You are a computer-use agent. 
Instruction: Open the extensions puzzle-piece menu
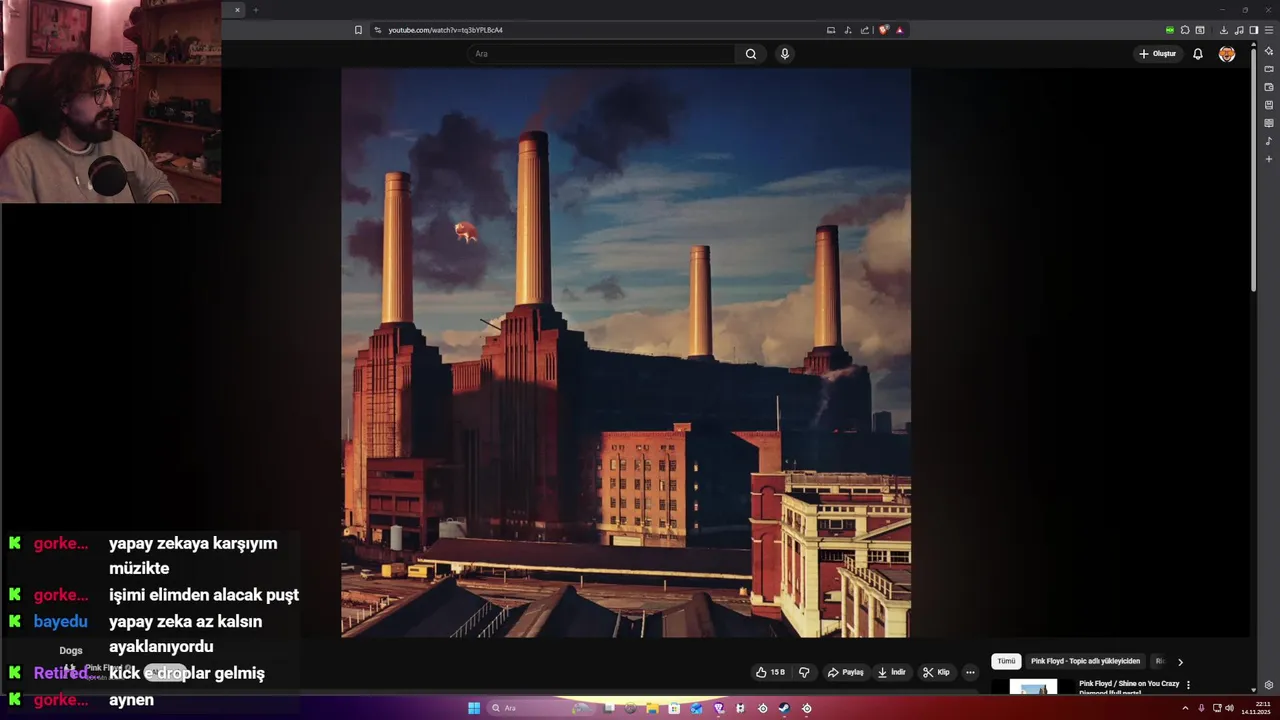[1185, 30]
